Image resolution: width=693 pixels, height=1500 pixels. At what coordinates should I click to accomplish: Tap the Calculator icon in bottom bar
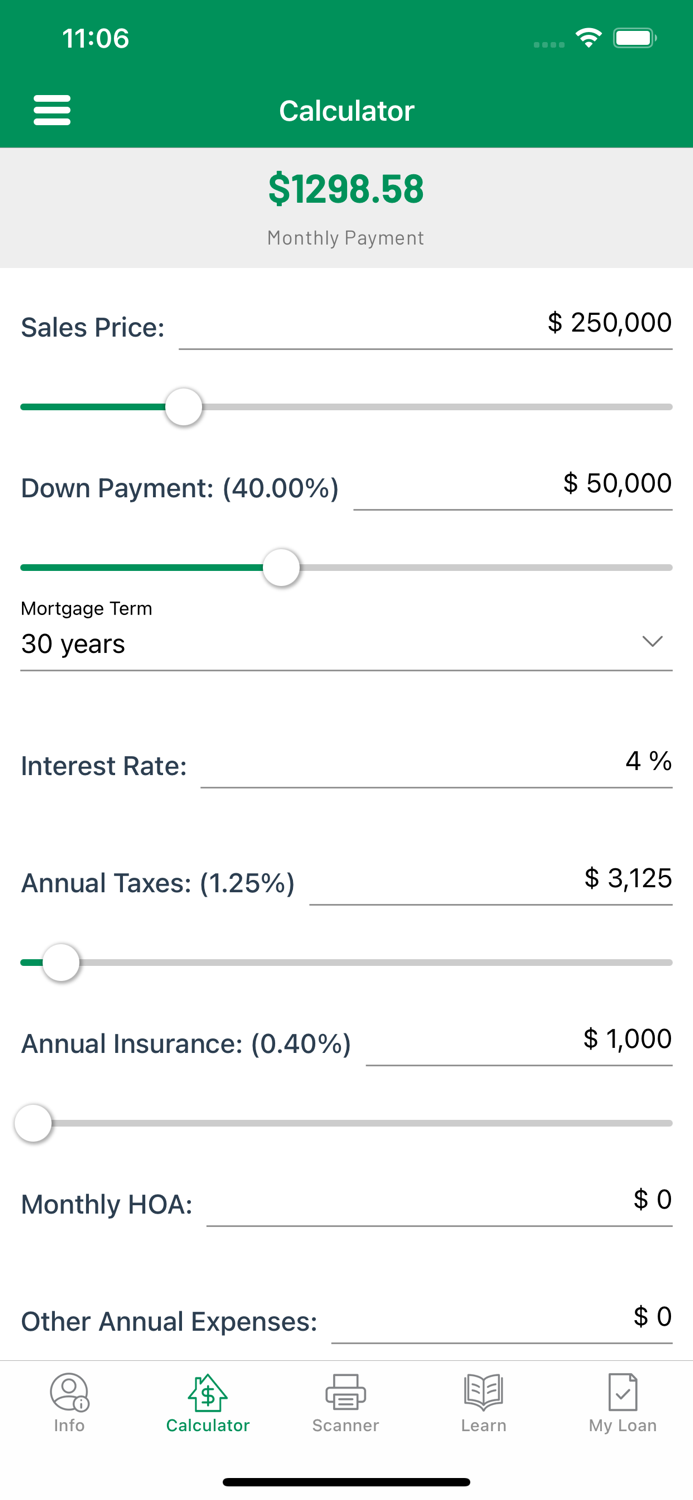pyautogui.click(x=207, y=1392)
